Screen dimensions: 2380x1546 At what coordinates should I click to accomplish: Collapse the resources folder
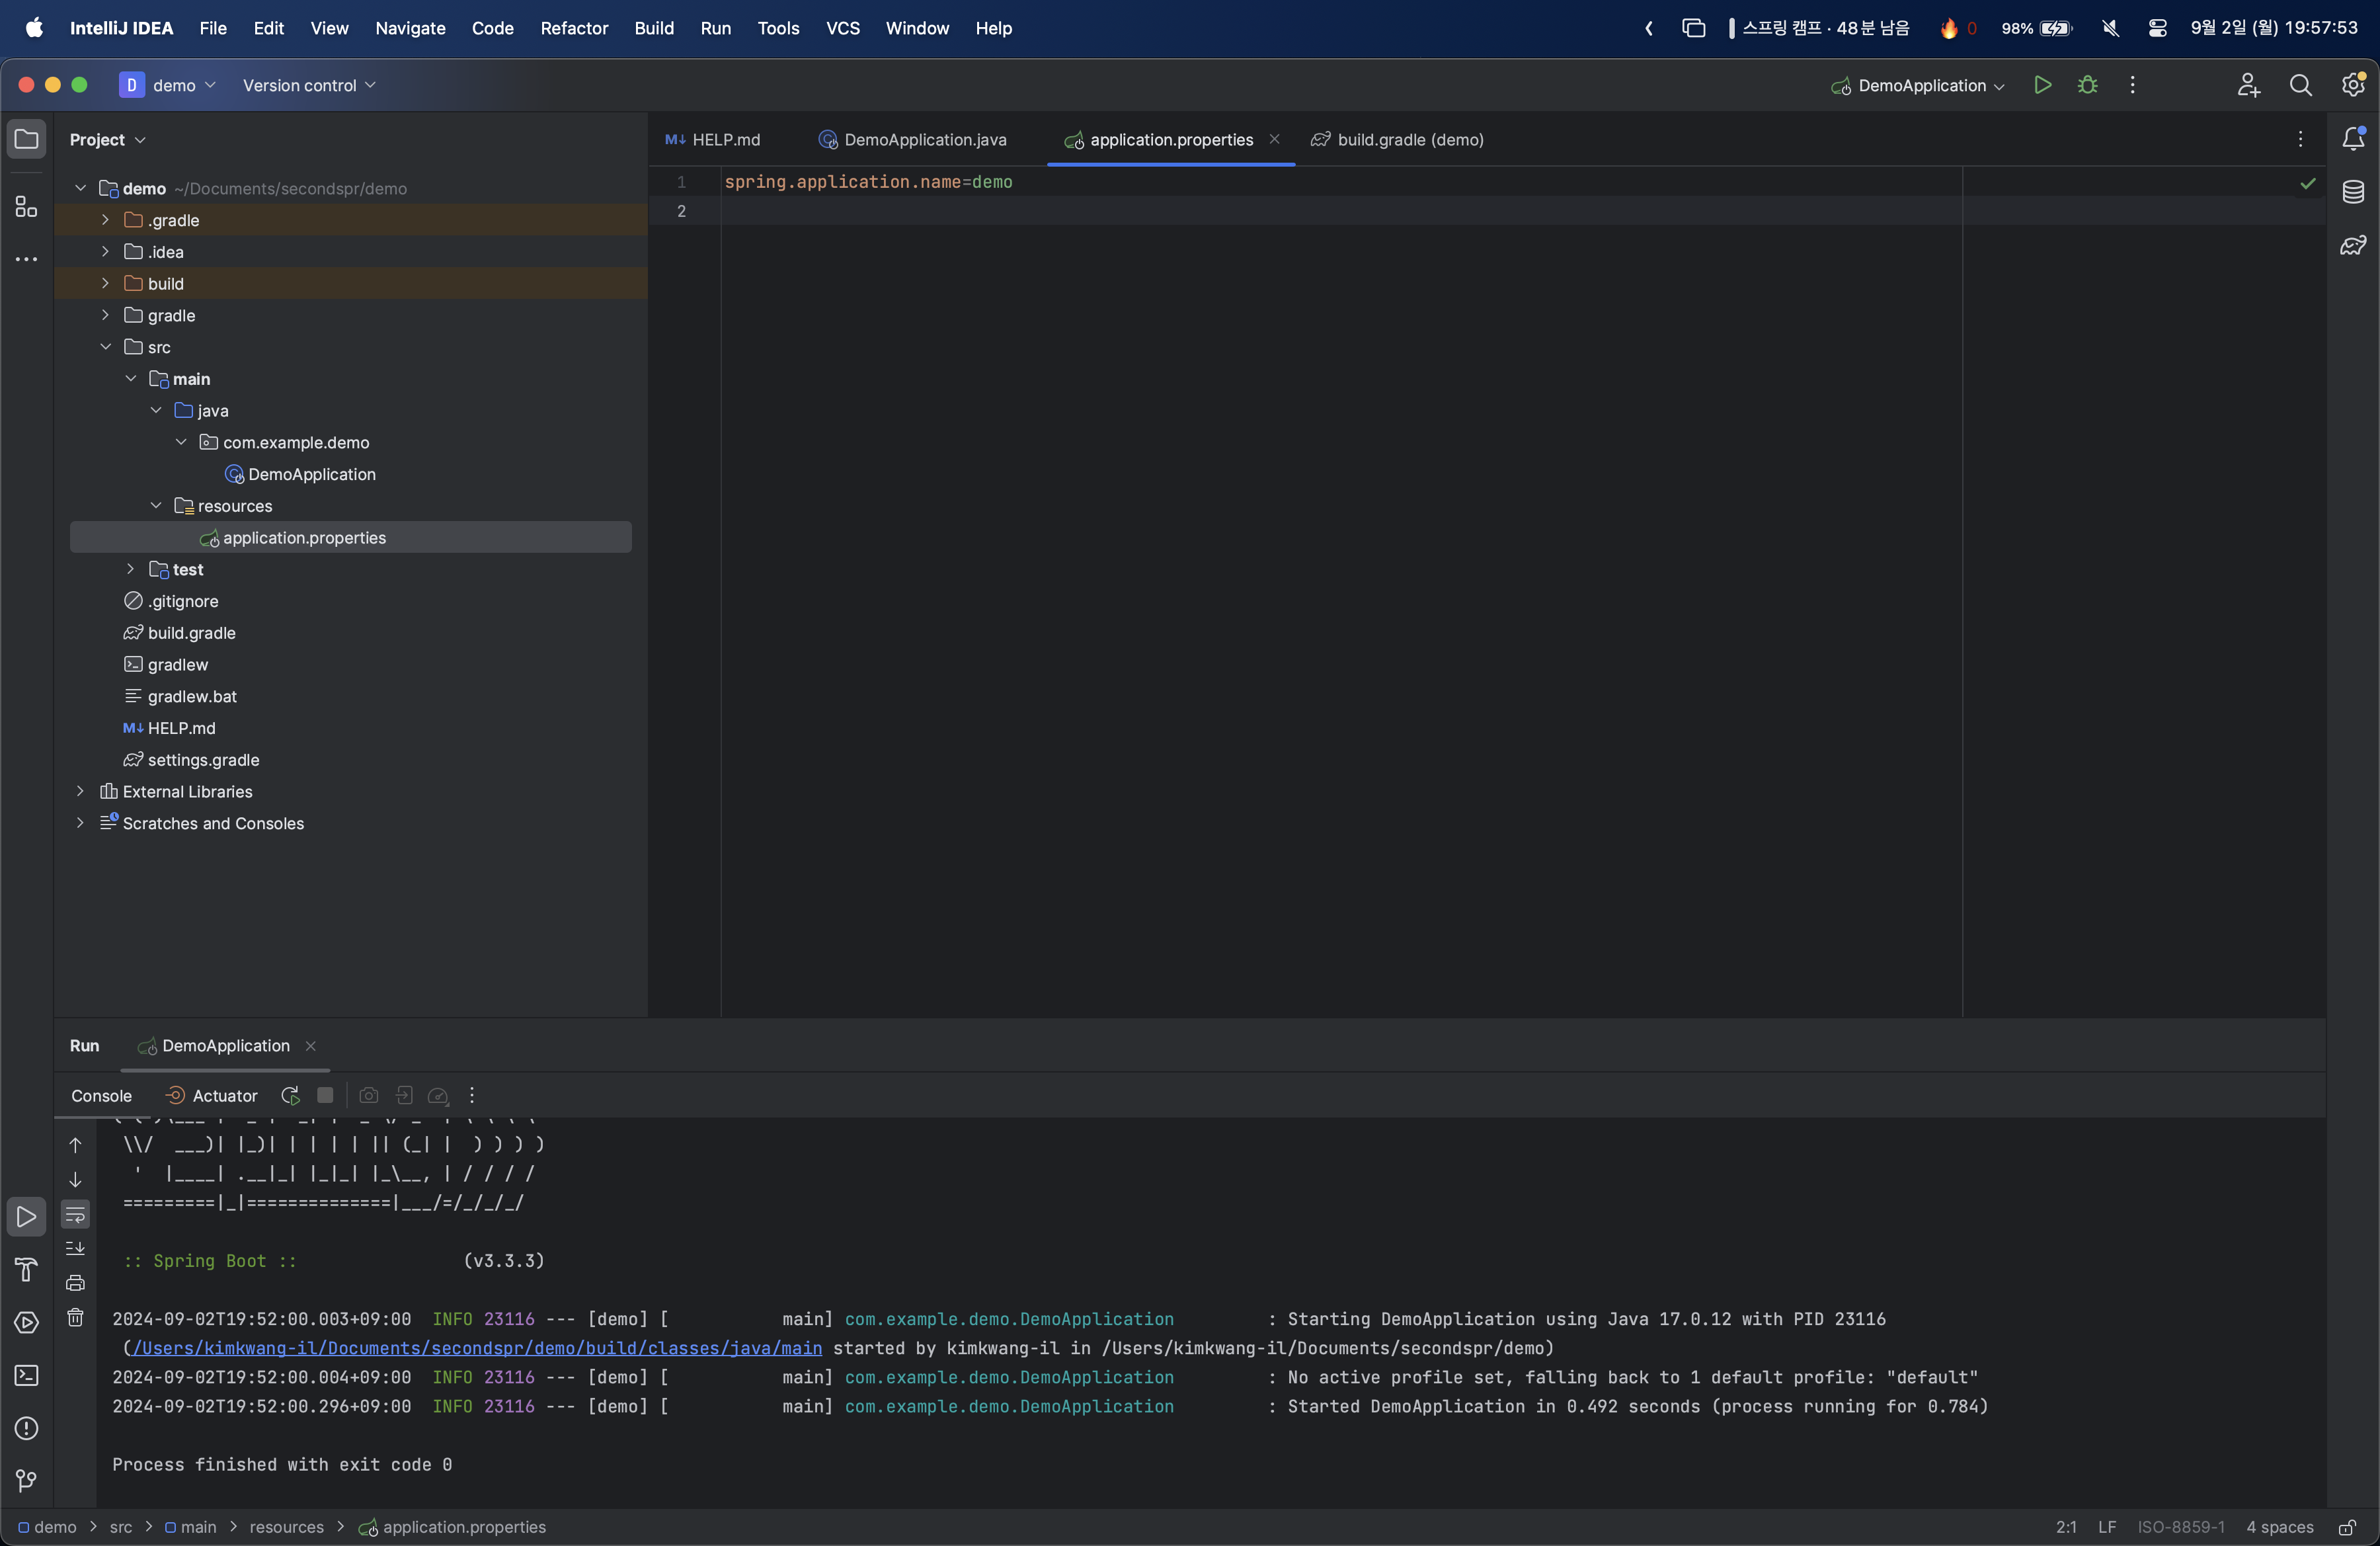156,506
